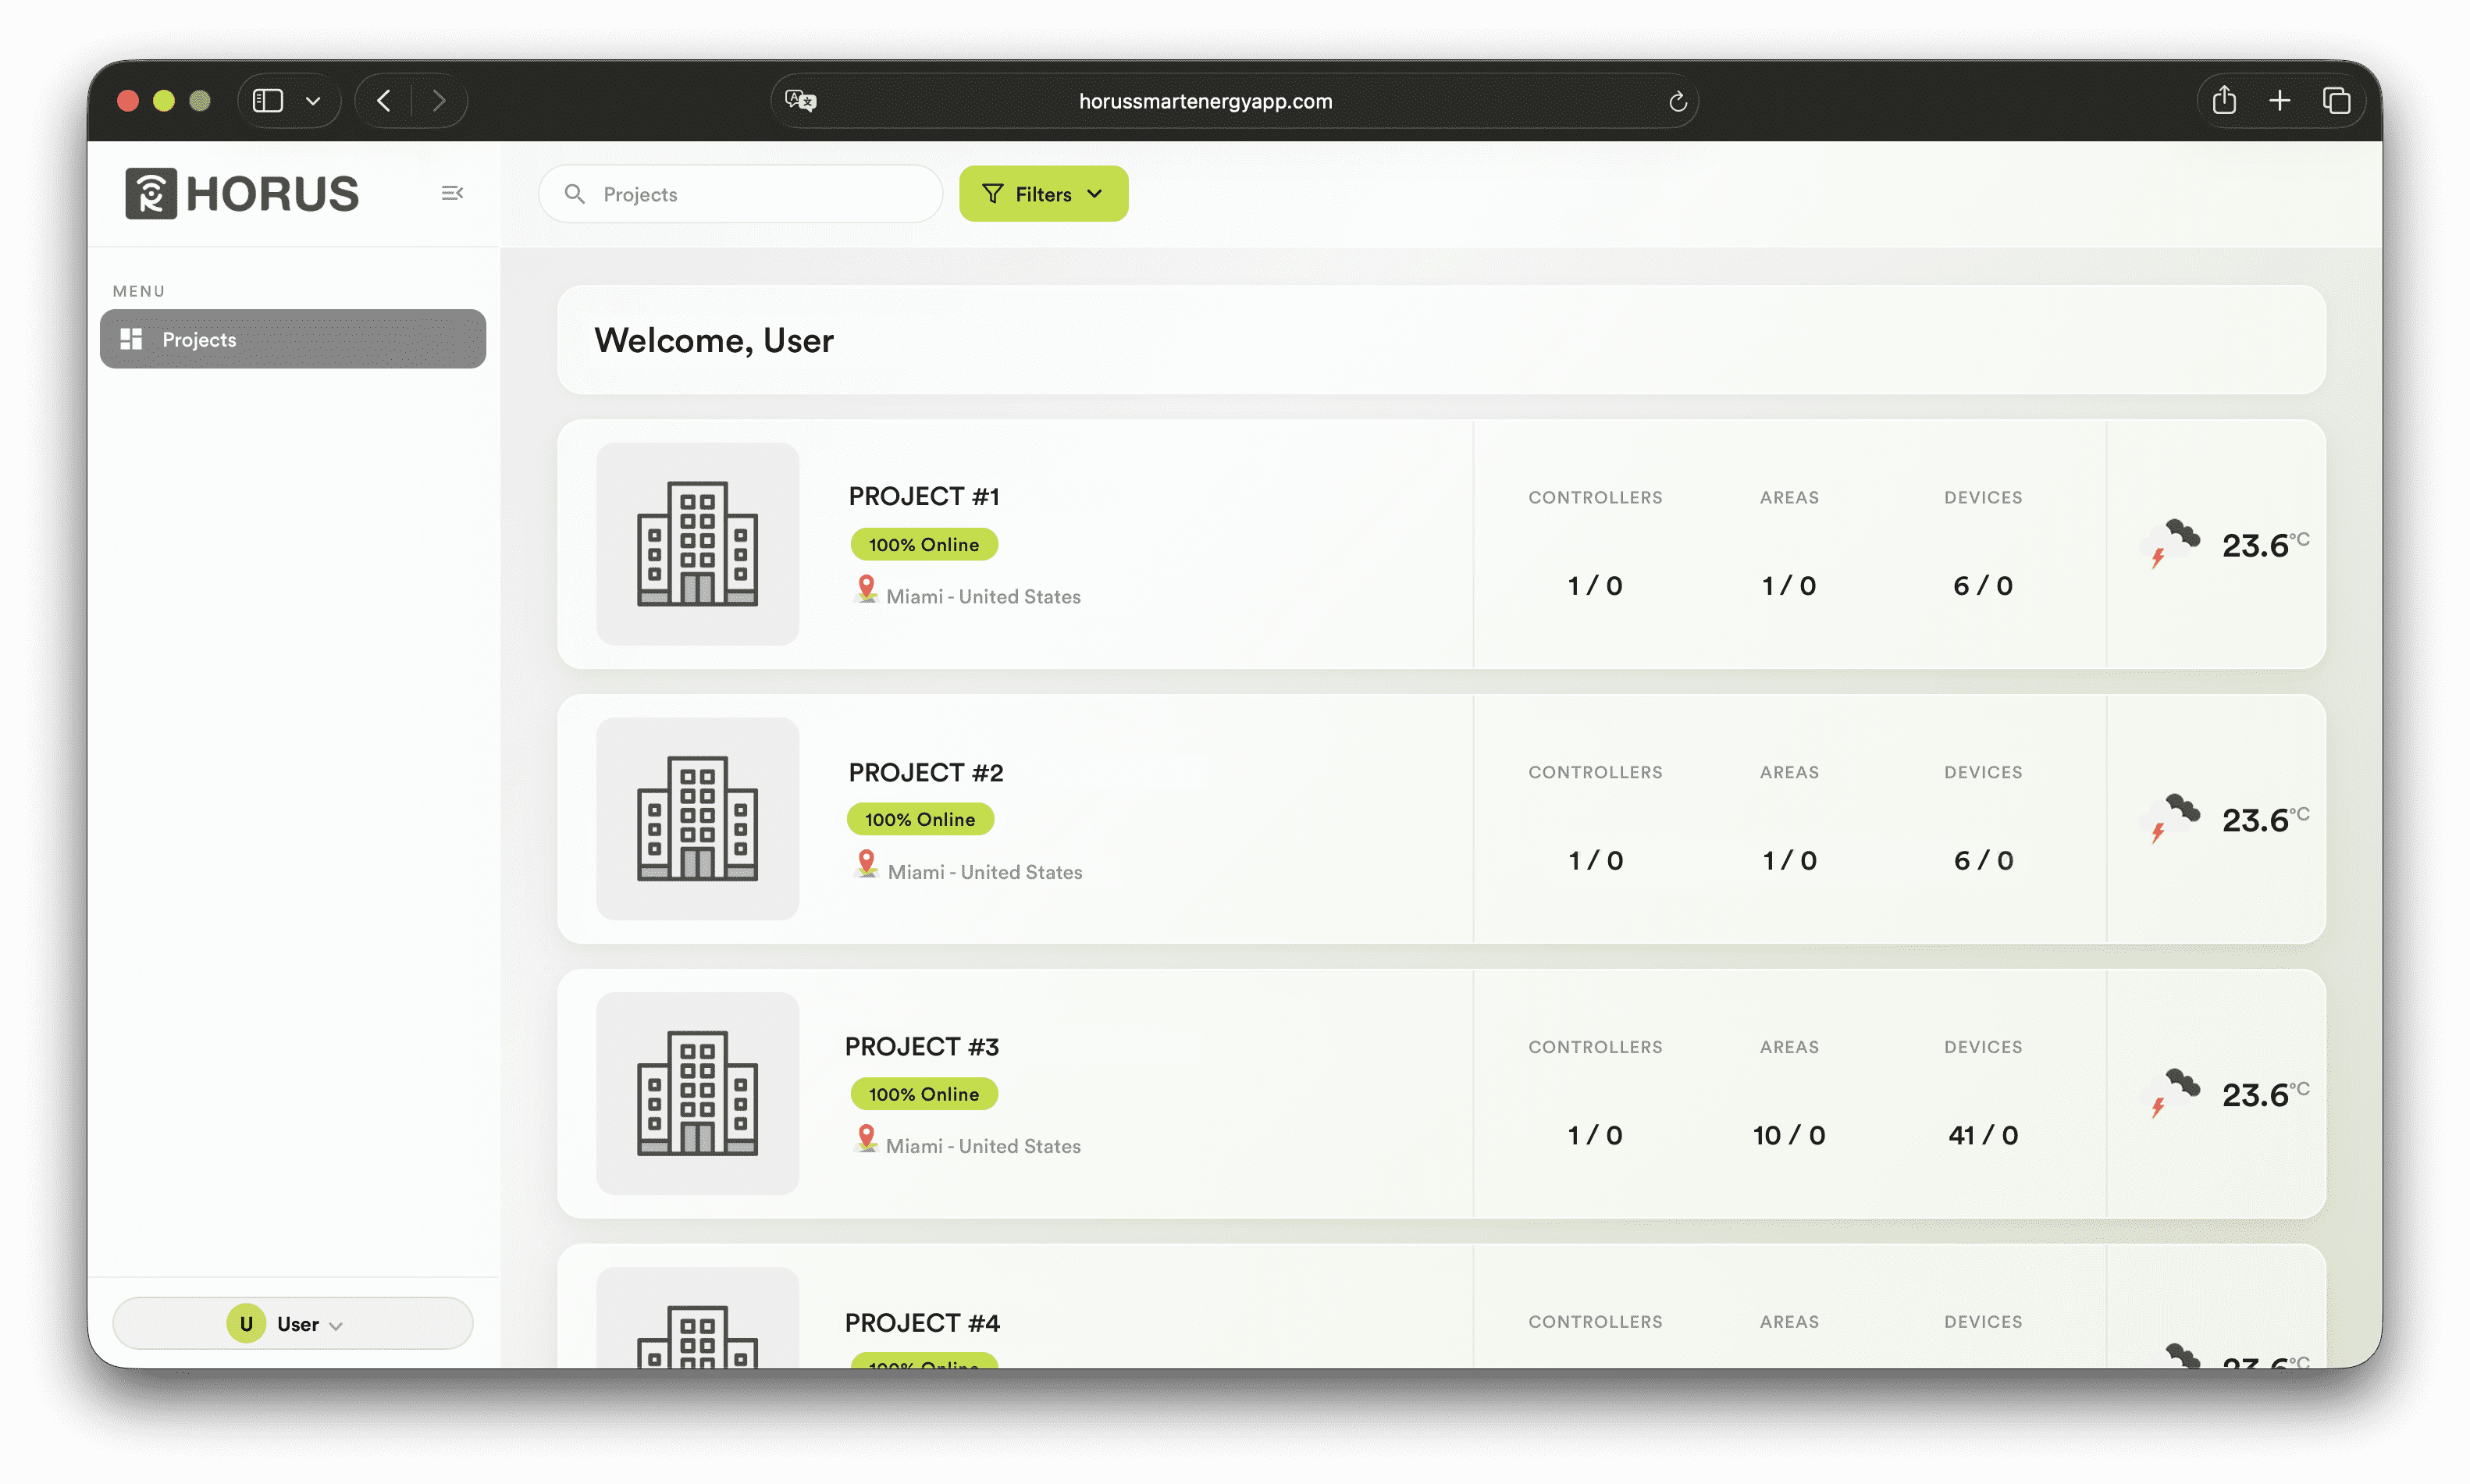Open PROJECT #1 building thumbnail
Viewport: 2470px width, 1484px height.
click(x=698, y=544)
